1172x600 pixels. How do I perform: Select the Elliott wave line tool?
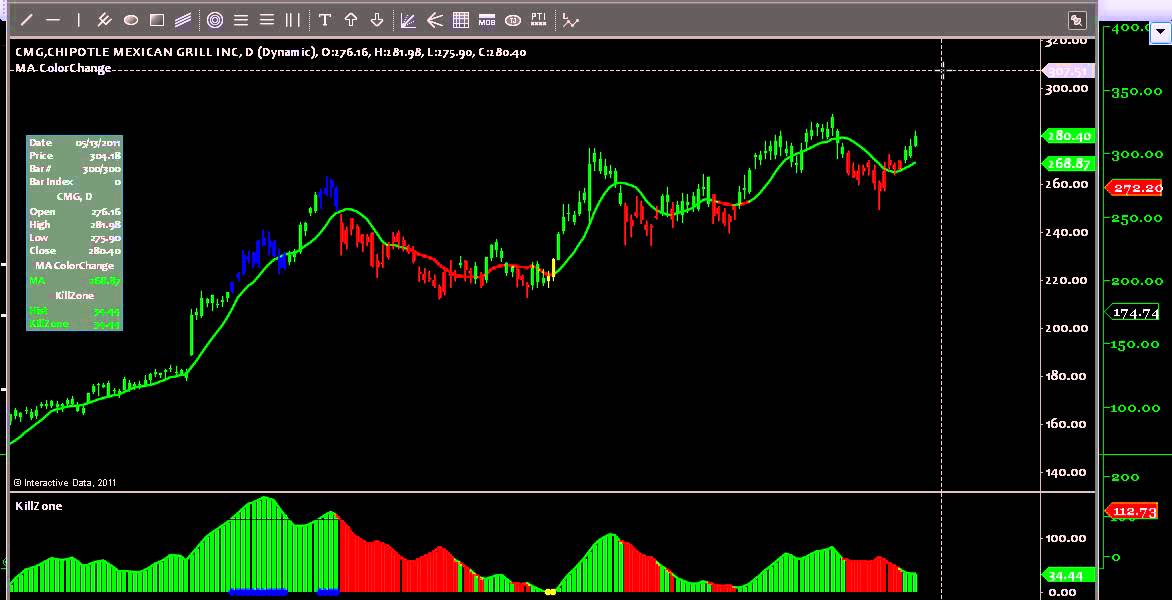(x=570, y=21)
